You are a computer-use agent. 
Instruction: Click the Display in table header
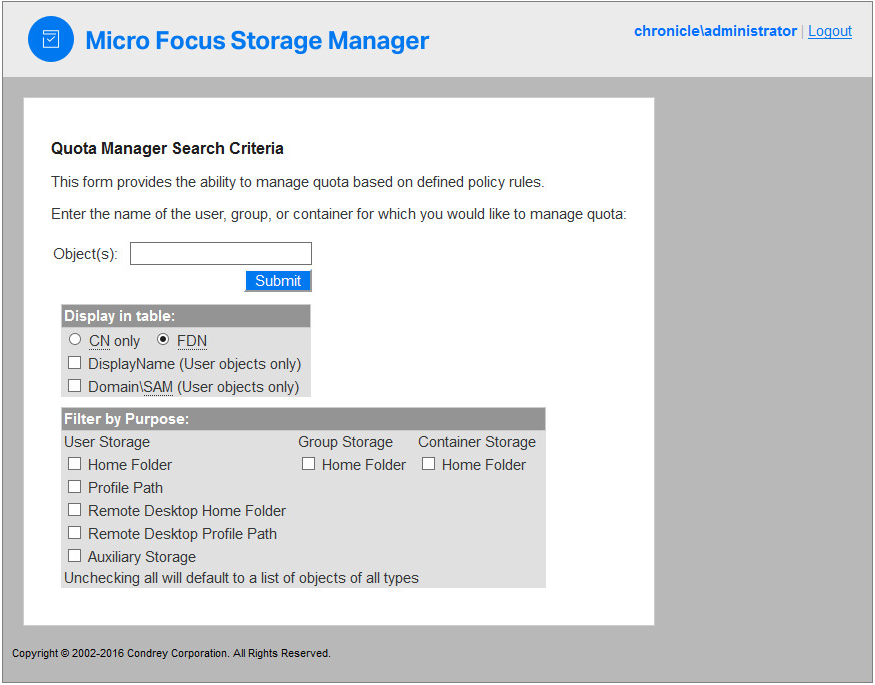tap(119, 316)
